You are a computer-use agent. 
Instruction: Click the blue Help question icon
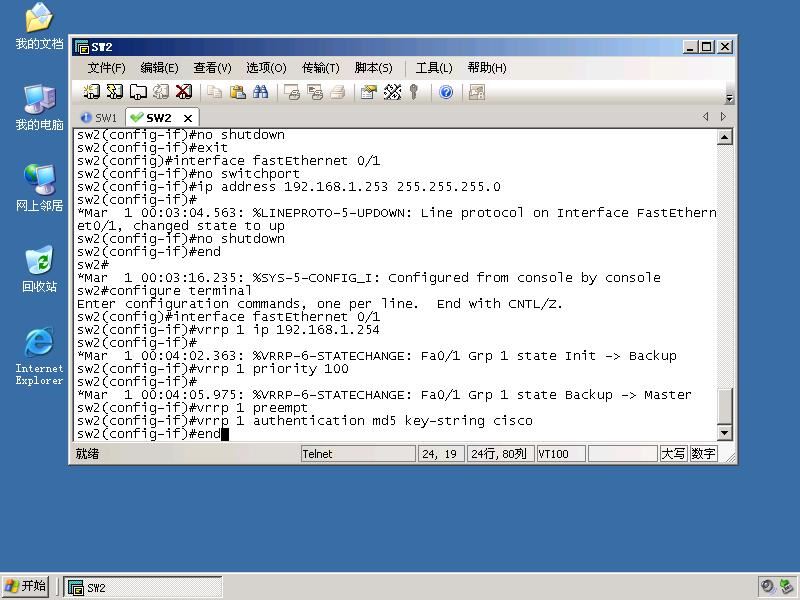[x=446, y=92]
